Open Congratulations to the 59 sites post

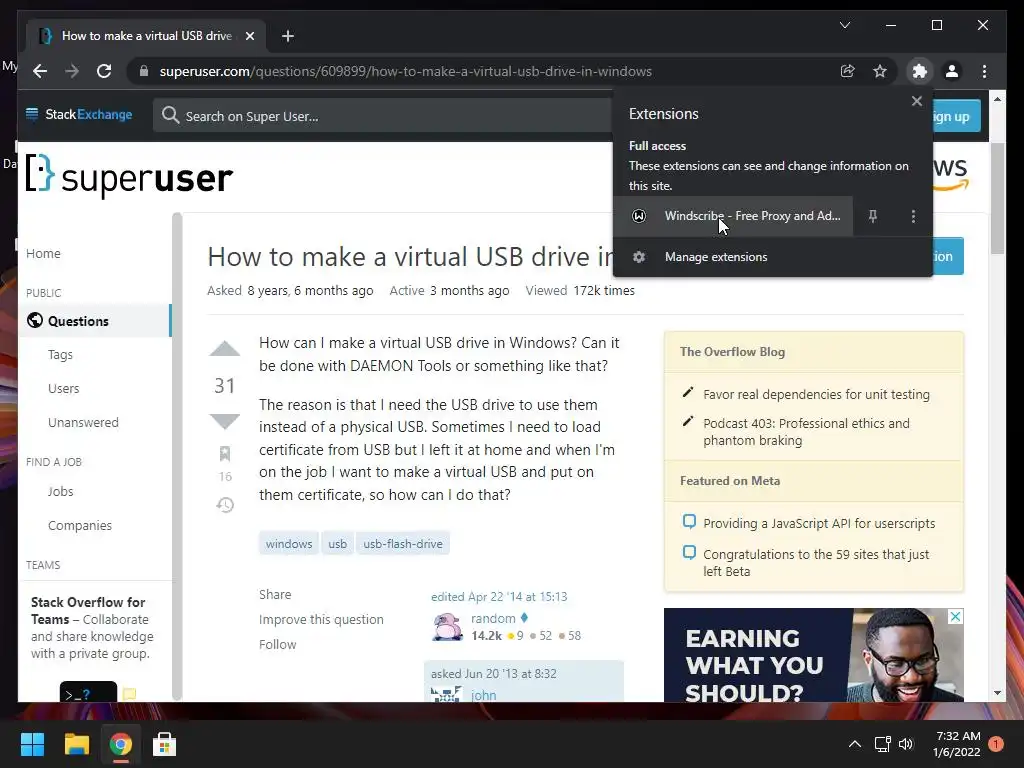(816, 562)
